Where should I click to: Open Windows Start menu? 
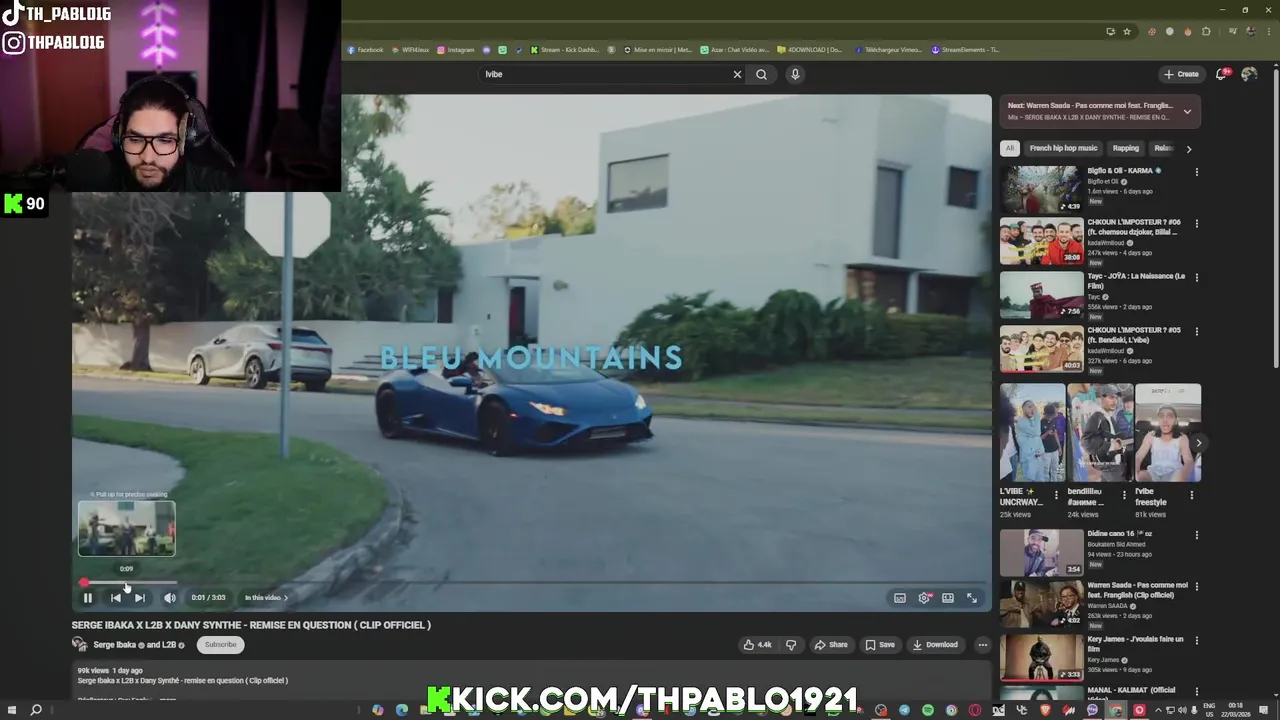coord(12,710)
